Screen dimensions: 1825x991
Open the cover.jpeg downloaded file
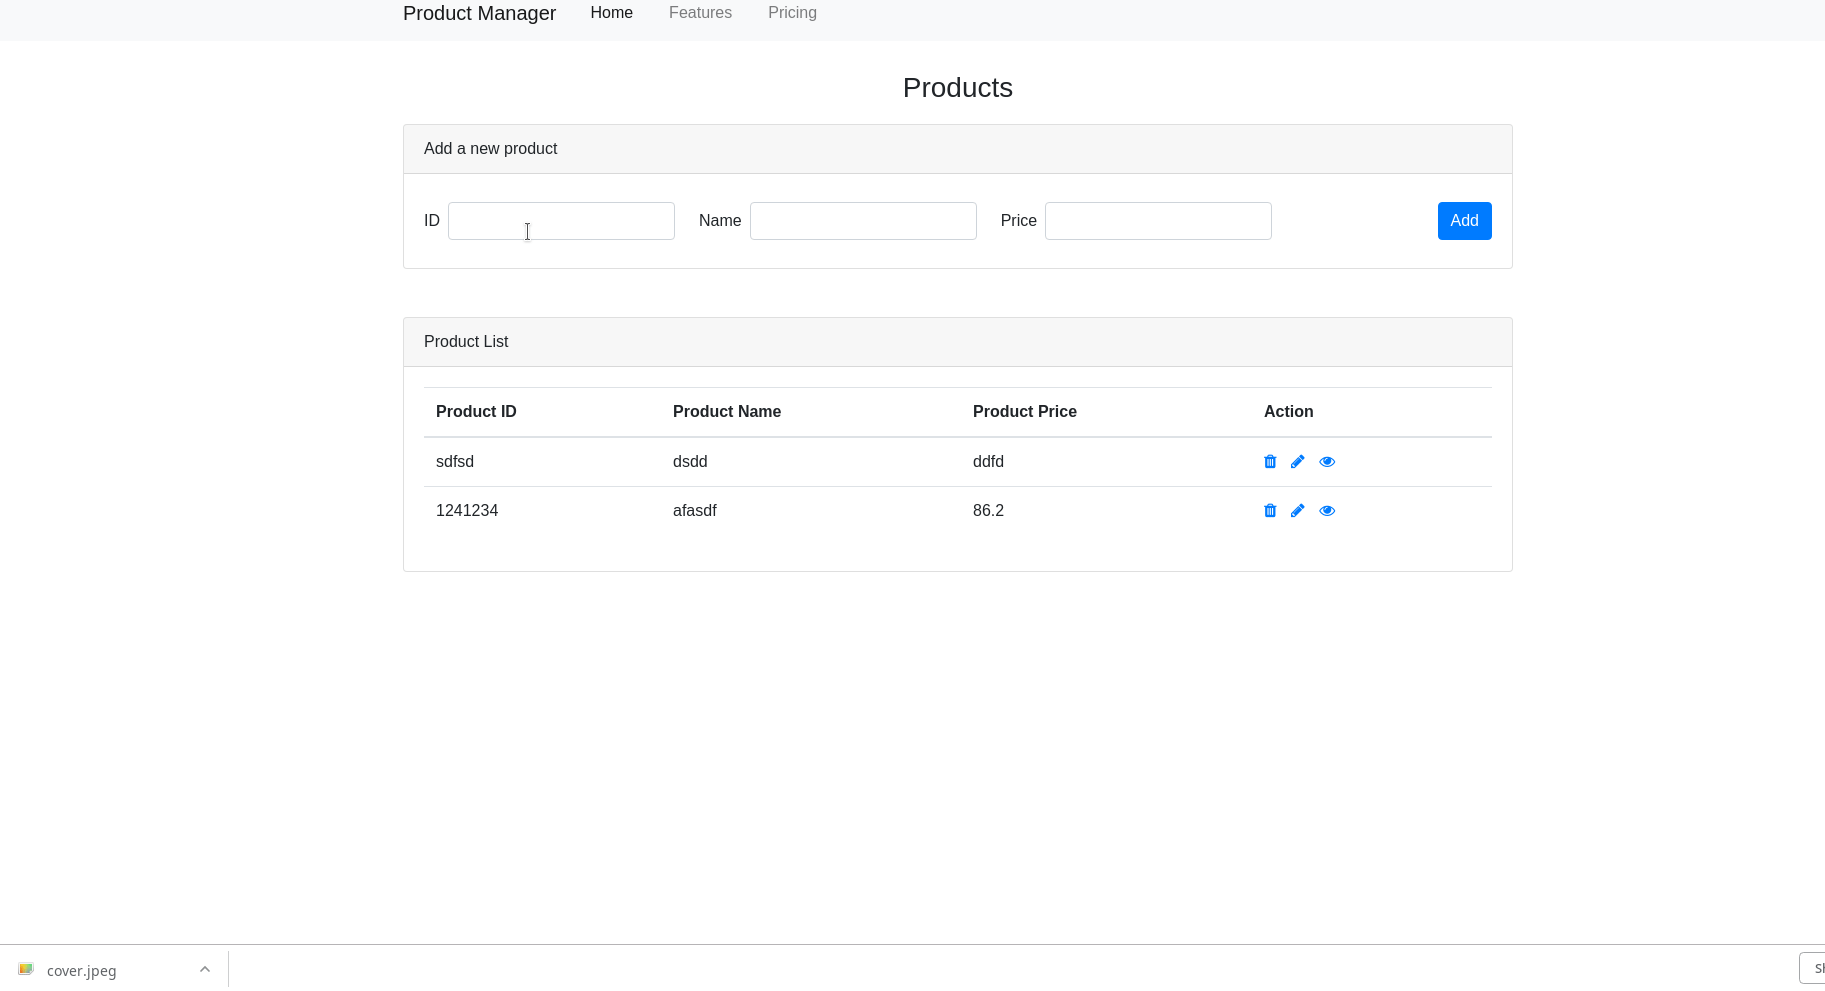(81, 970)
